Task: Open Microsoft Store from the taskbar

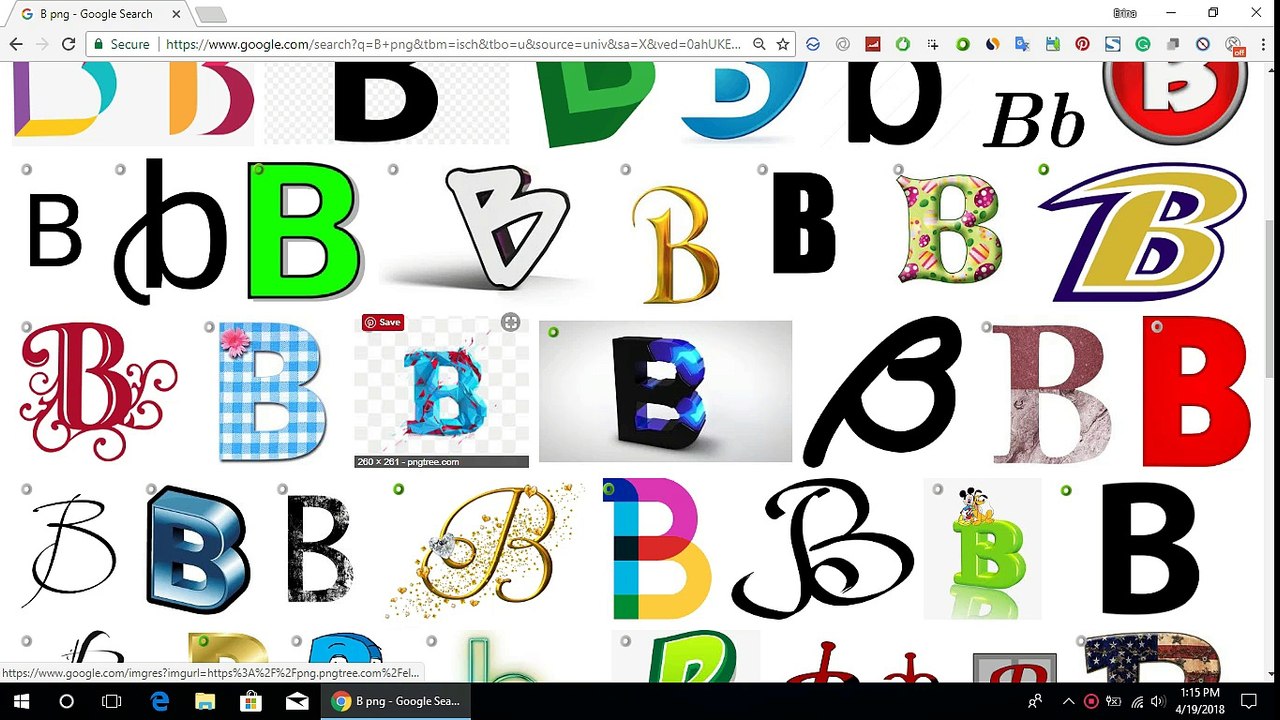Action: 251,701
